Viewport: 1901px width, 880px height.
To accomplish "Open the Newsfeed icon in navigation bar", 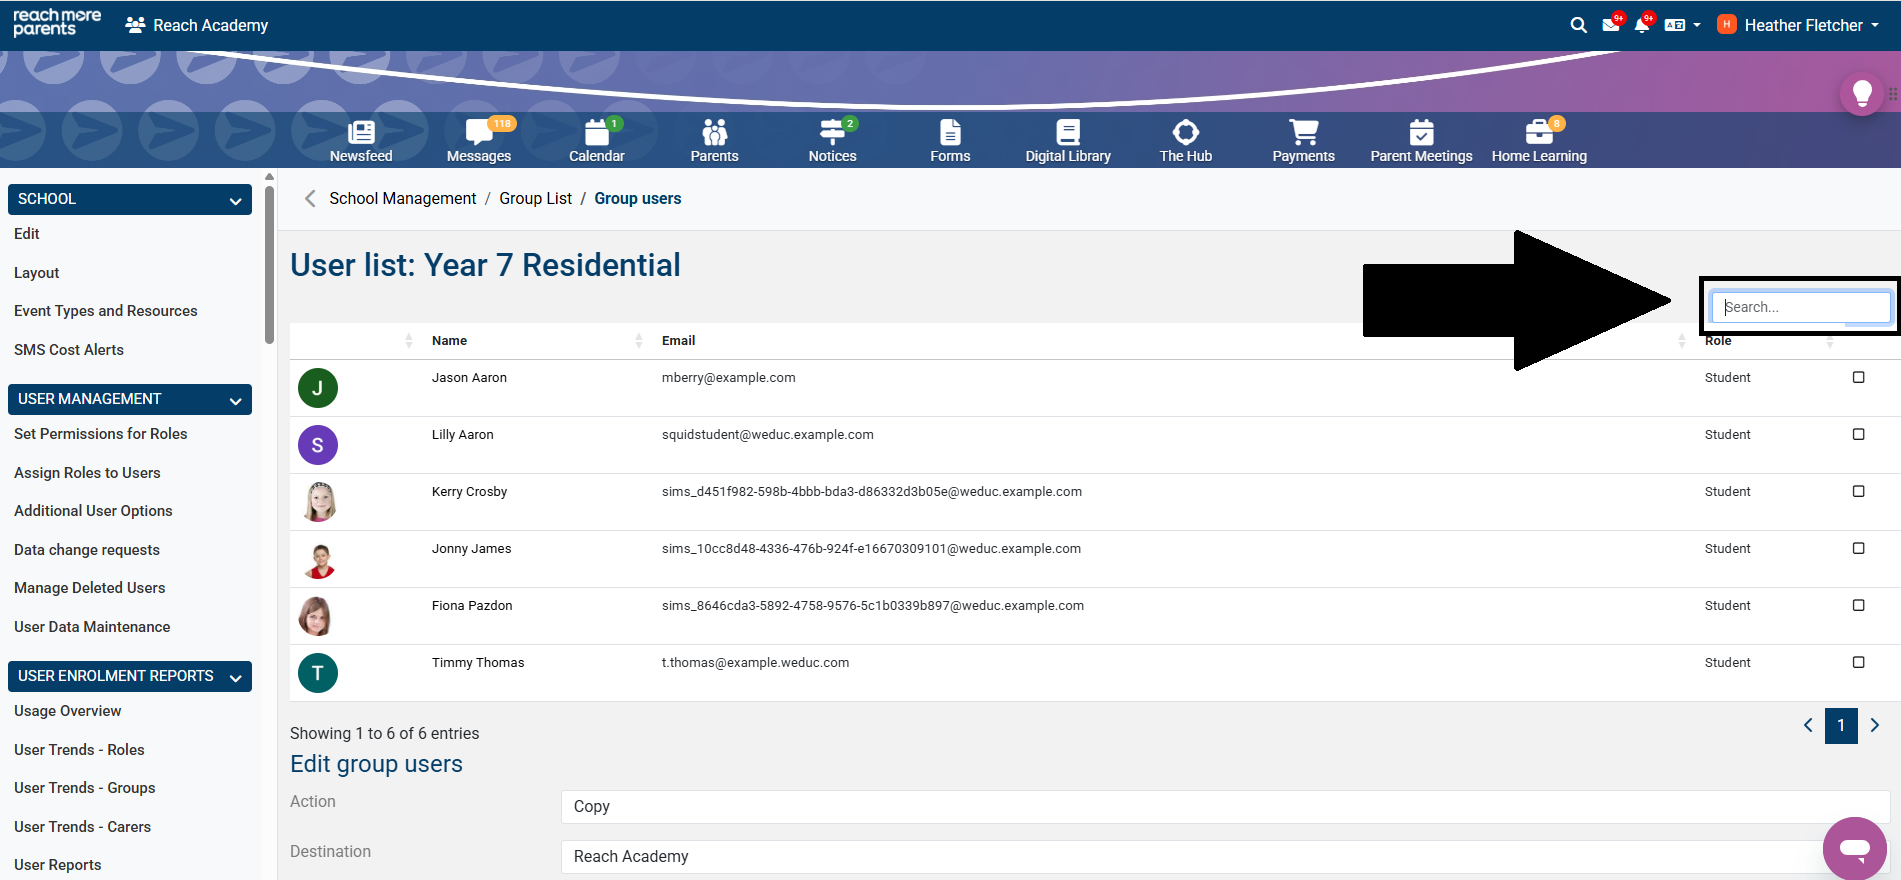I will coord(361,140).
